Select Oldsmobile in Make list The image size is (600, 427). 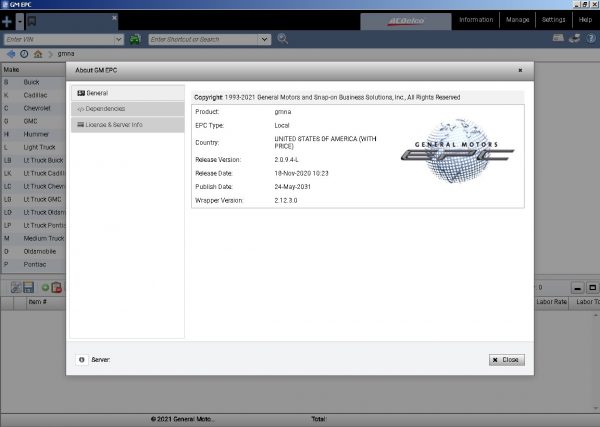(34, 251)
